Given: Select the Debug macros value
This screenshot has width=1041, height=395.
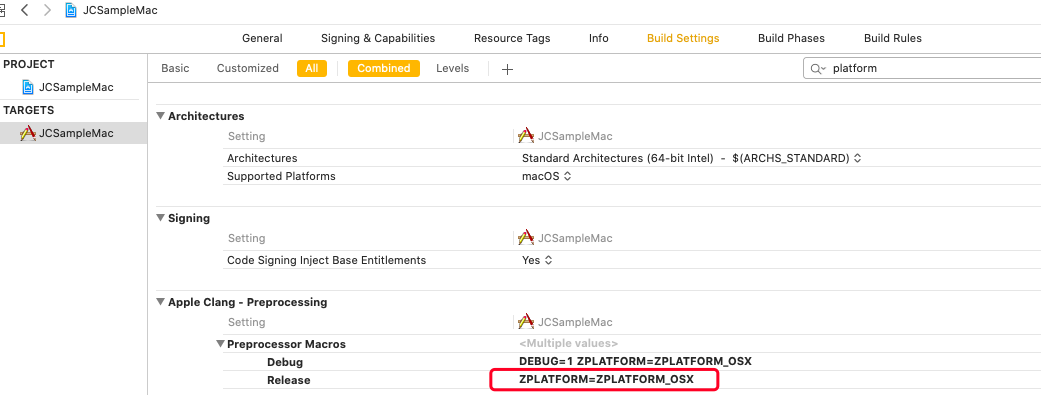Looking at the screenshot, I should click(635, 362).
